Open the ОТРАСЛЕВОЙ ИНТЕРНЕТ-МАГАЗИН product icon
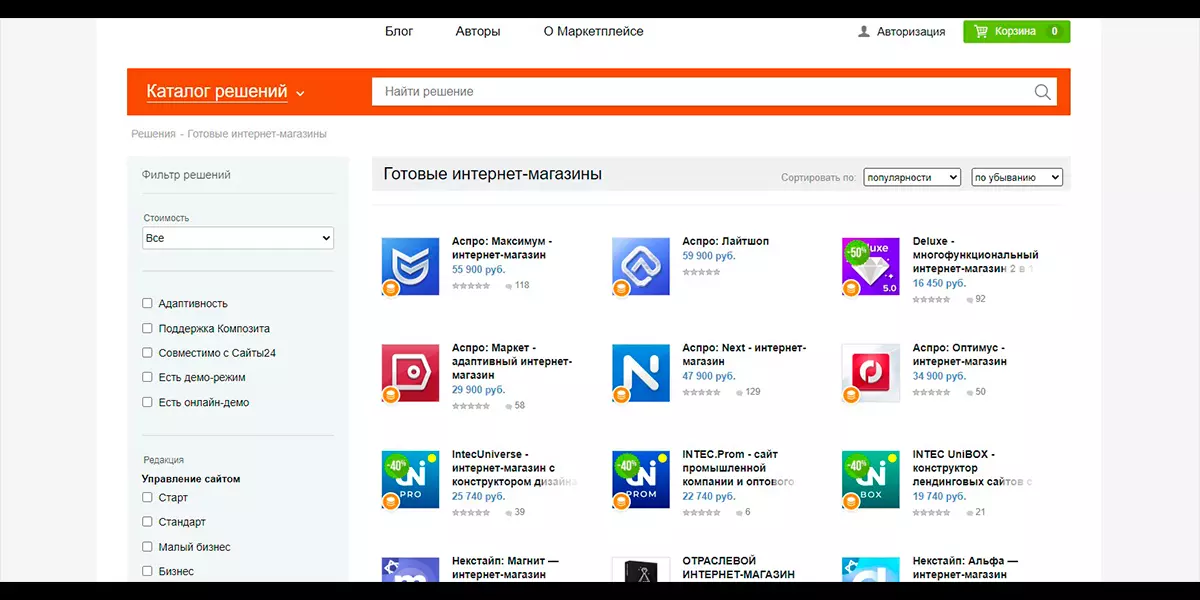This screenshot has height=600, width=1200. click(x=641, y=570)
